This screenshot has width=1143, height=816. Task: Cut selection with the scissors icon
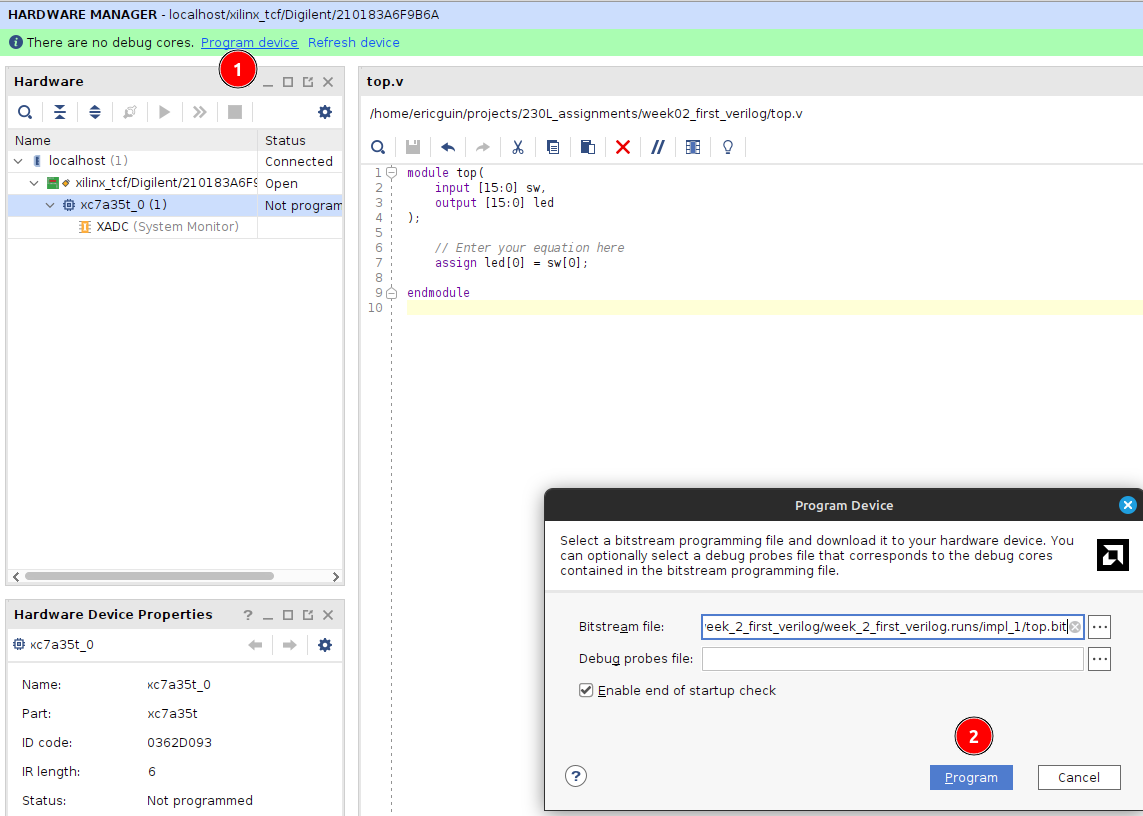pos(518,147)
